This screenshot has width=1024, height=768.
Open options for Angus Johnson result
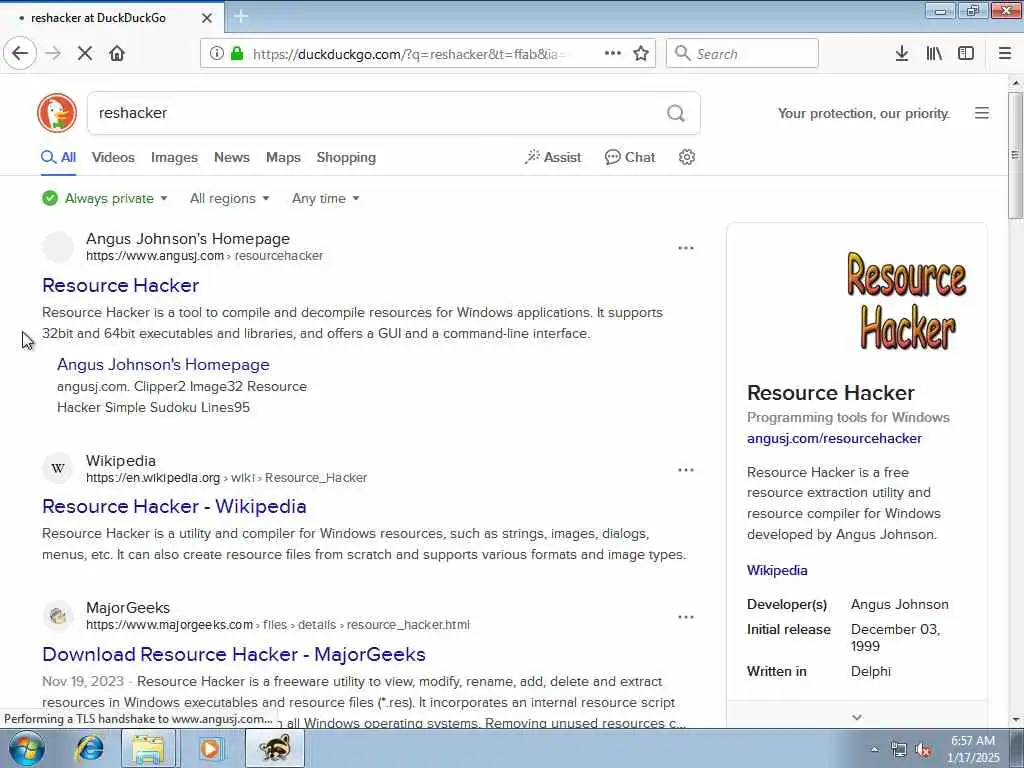(686, 248)
